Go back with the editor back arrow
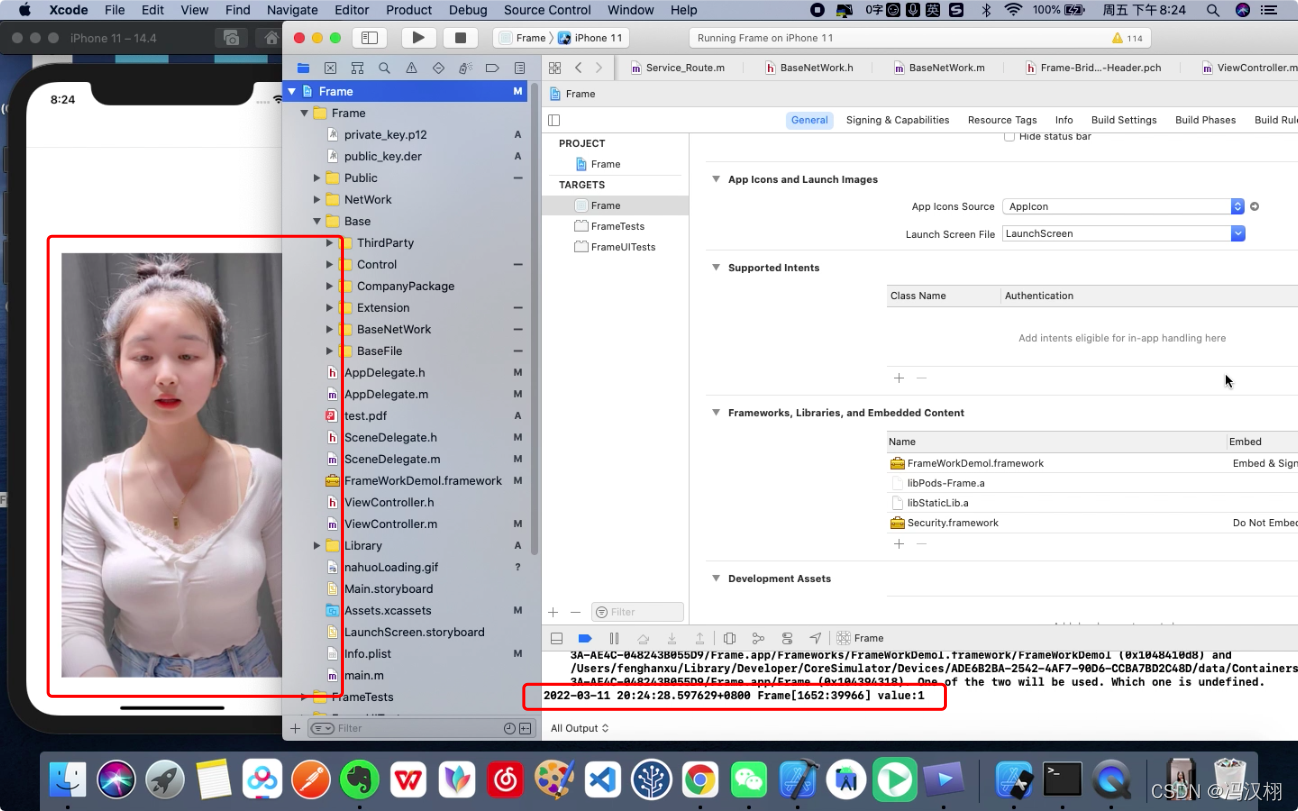 [x=578, y=68]
